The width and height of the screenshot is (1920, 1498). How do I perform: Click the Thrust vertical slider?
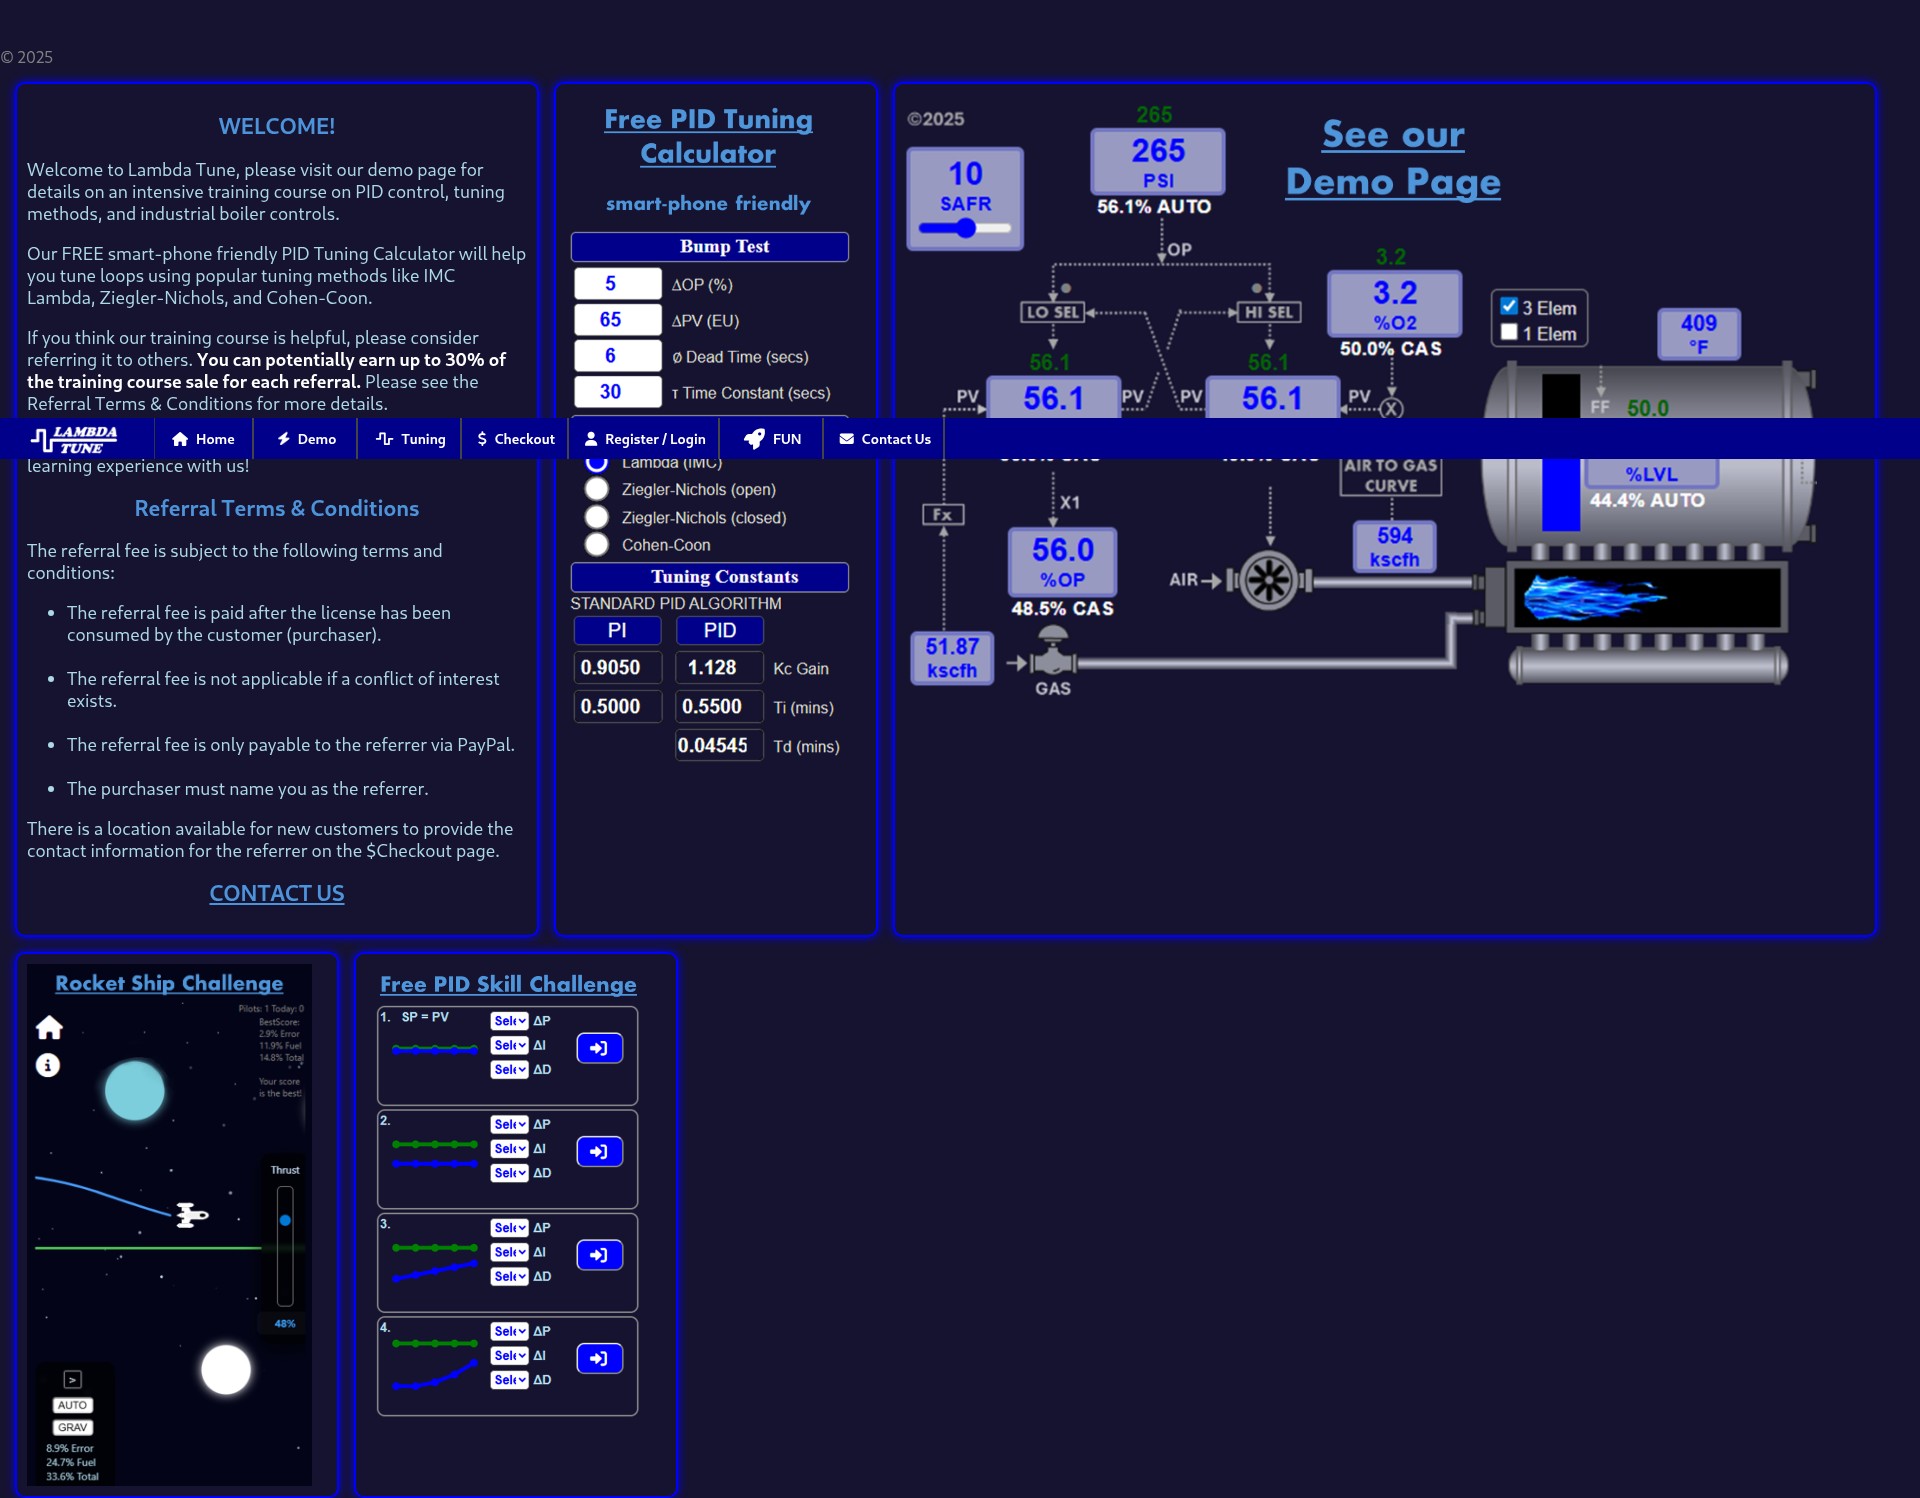point(285,1246)
